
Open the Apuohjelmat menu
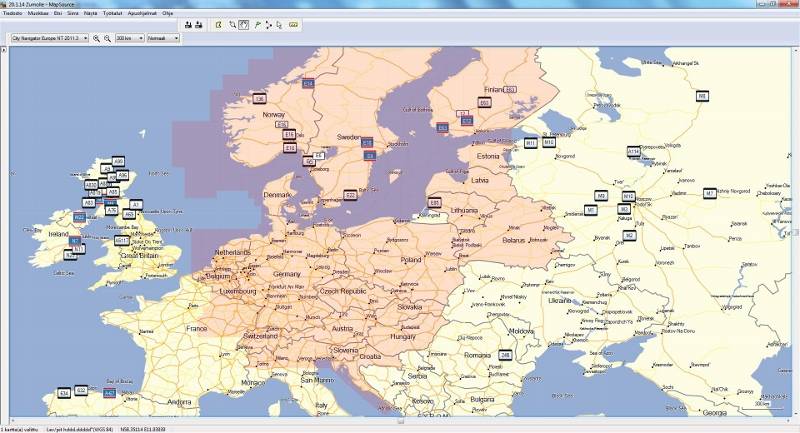click(x=142, y=13)
